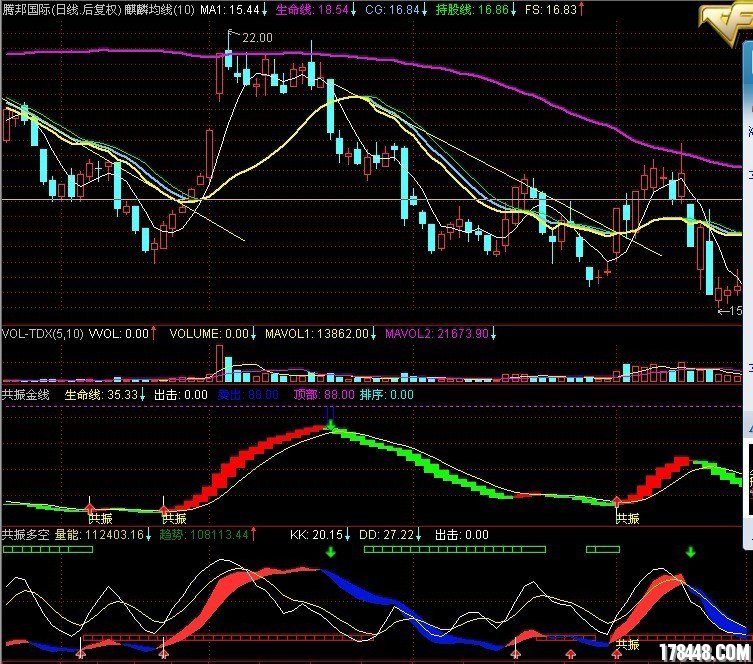
Task: Open the 共振金线 indicator label
Action: [26, 395]
